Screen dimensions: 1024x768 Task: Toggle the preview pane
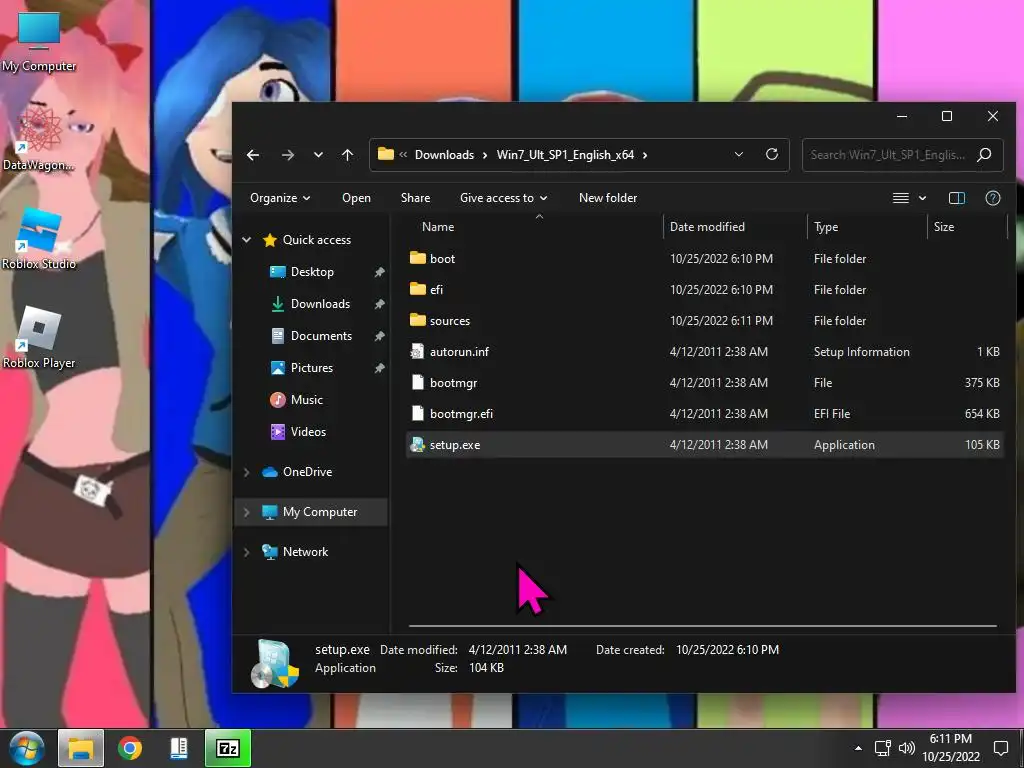tap(957, 198)
